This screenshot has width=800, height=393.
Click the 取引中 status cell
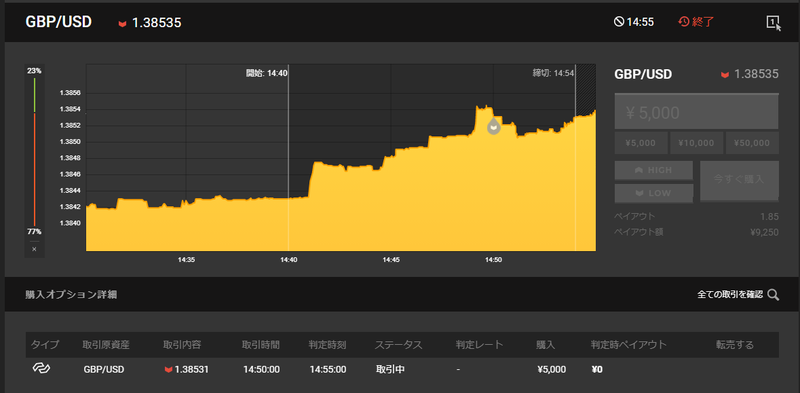390,370
